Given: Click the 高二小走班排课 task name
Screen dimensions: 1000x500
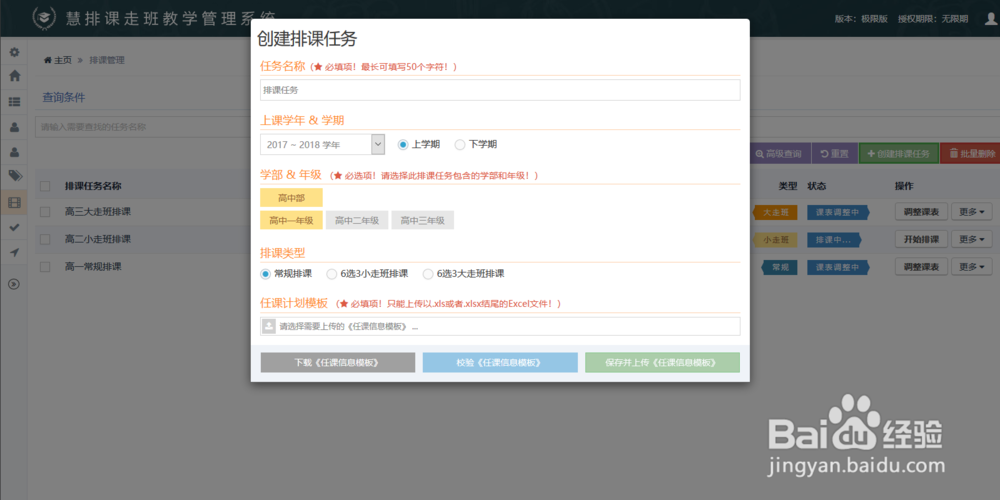Looking at the screenshot, I should pos(98,239).
